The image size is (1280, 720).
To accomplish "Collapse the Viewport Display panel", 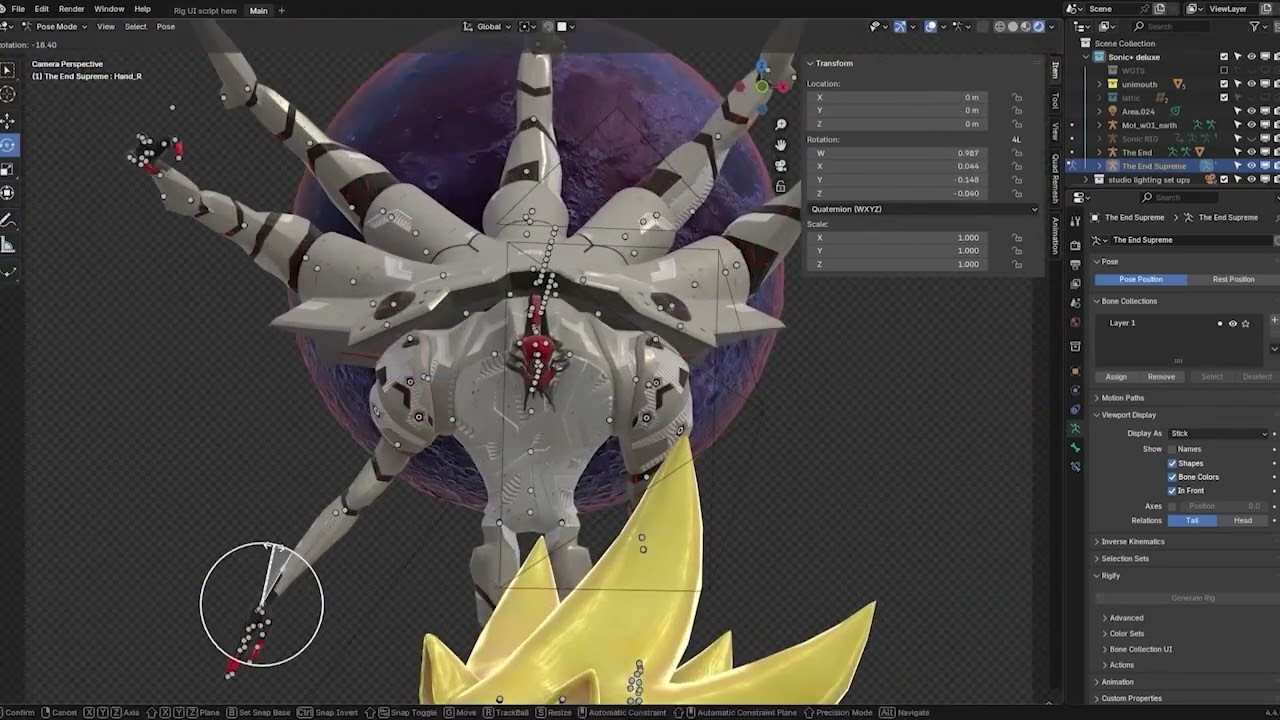I will 1128,415.
